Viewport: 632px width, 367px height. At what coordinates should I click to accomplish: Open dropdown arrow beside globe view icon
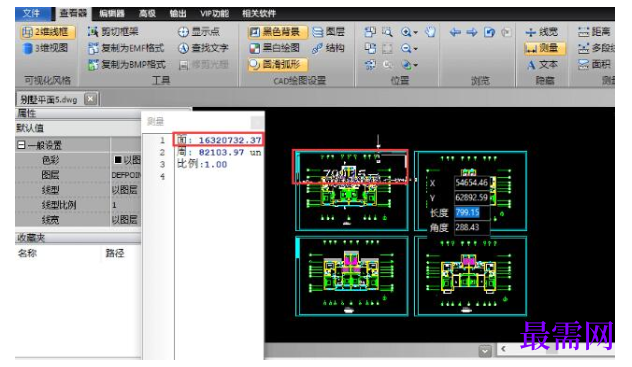coord(416,65)
